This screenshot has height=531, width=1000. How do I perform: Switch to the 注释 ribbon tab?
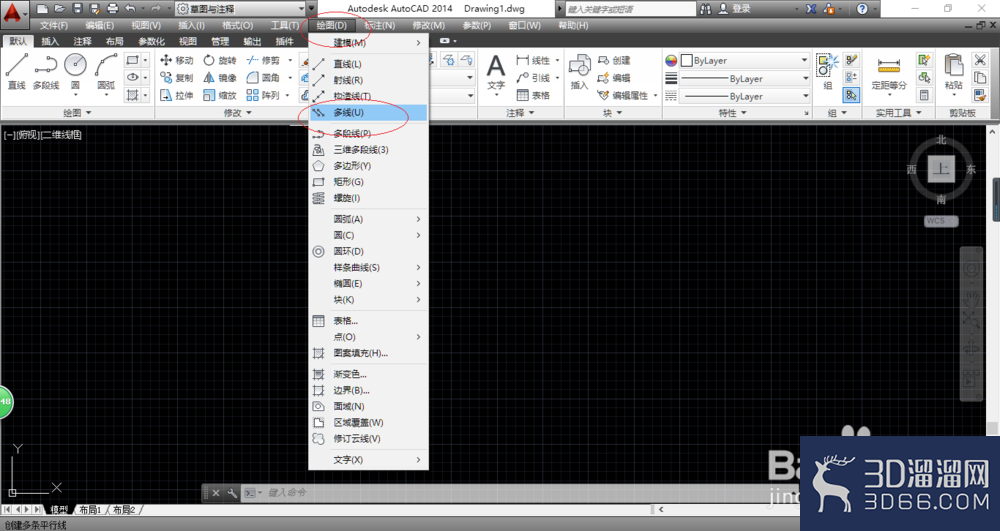(82, 41)
